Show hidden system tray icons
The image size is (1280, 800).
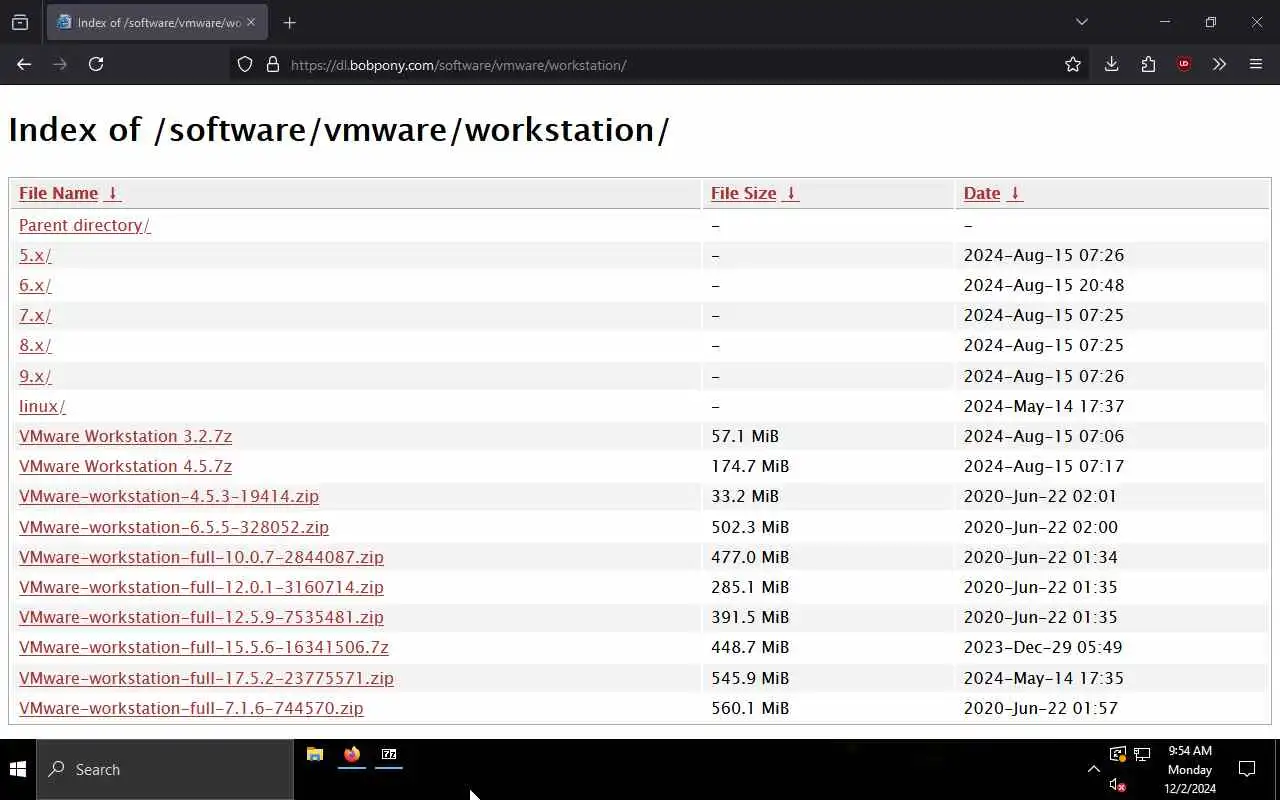[x=1093, y=769]
